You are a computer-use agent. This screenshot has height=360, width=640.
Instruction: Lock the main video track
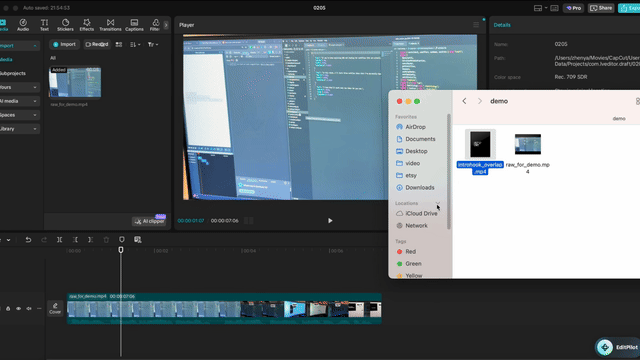(8, 309)
